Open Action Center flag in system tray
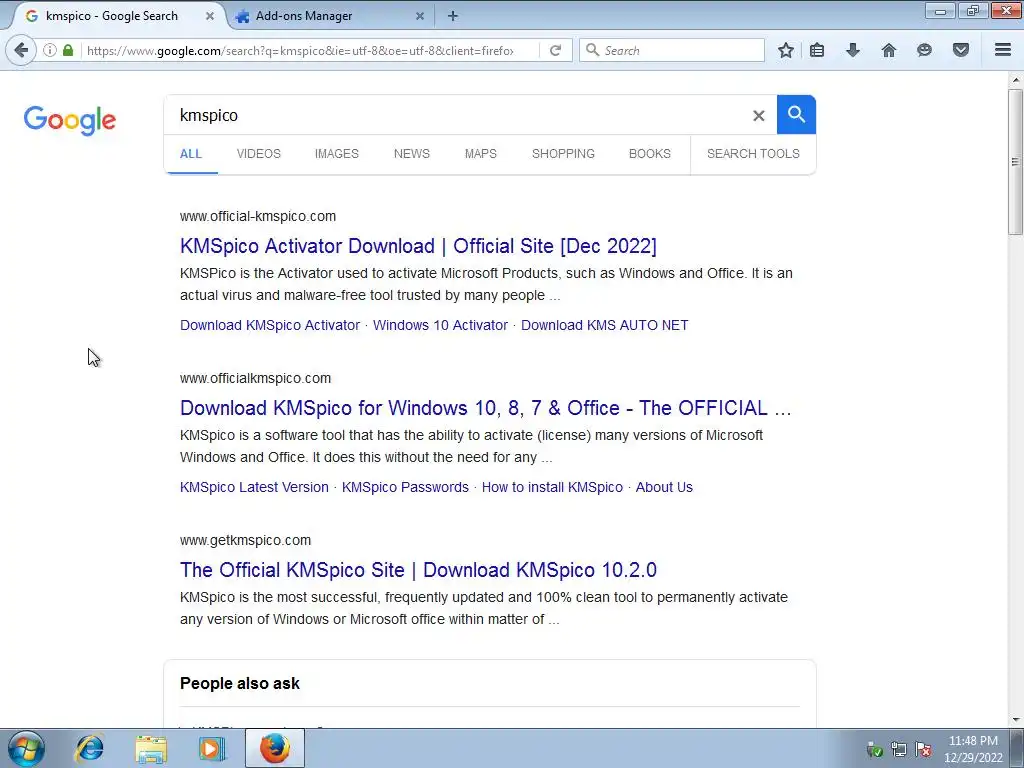Image resolution: width=1024 pixels, height=768 pixels. tap(923, 749)
